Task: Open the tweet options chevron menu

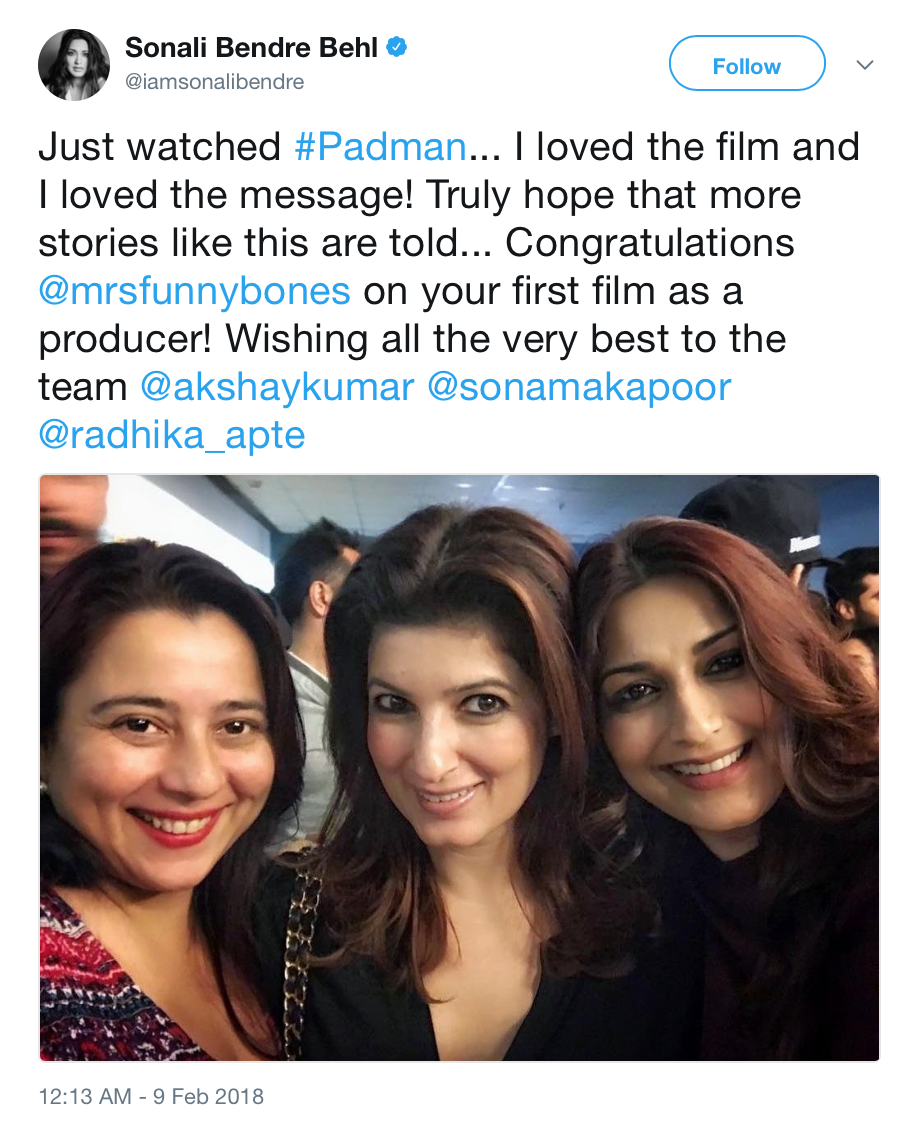Action: point(865,65)
